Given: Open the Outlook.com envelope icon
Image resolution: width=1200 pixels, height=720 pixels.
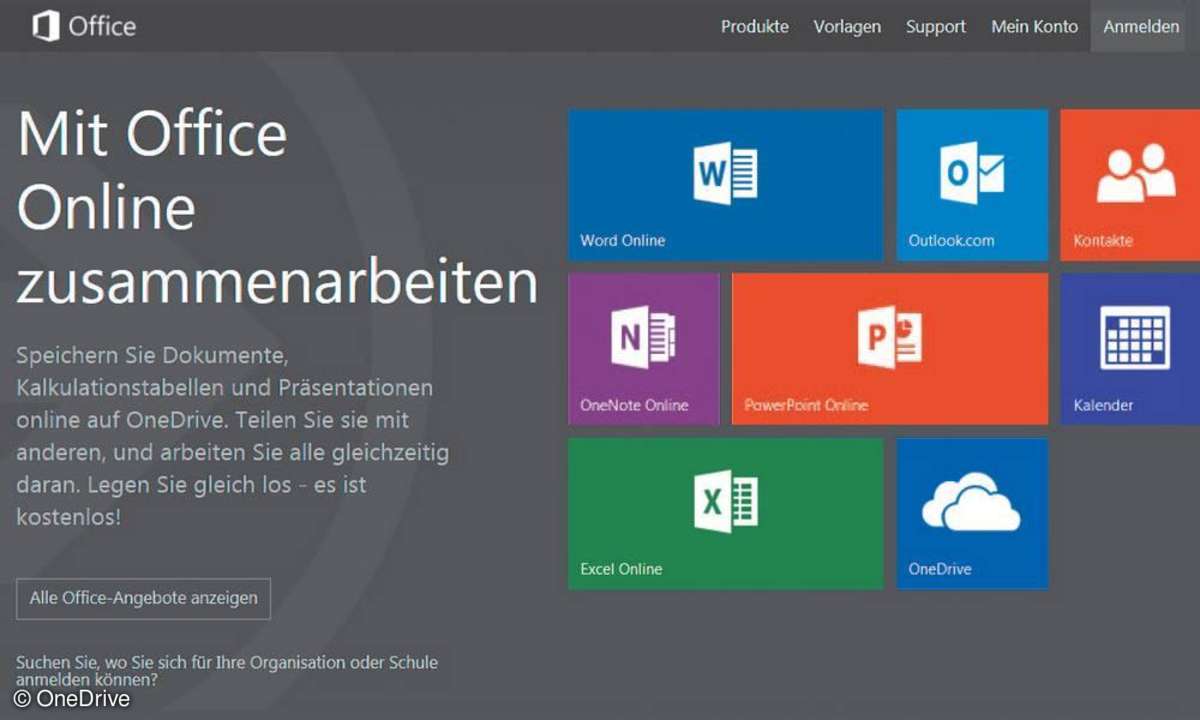Looking at the screenshot, I should (x=972, y=174).
